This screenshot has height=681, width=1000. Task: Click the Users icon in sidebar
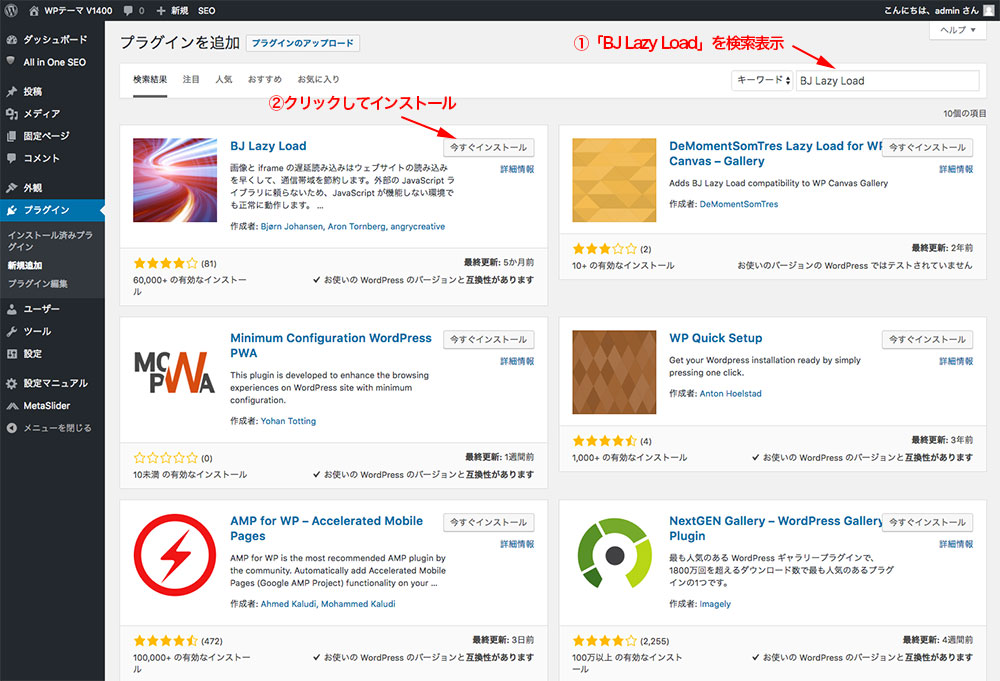(11, 309)
